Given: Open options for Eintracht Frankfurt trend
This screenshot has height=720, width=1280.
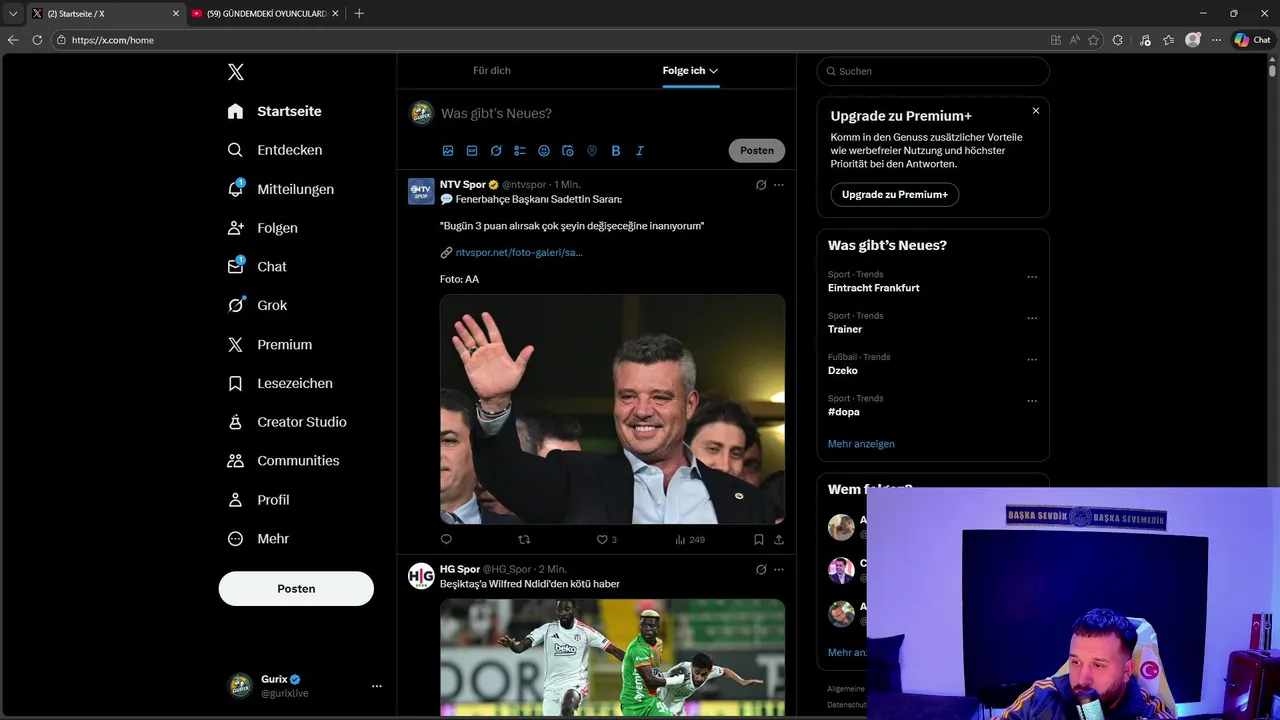Looking at the screenshot, I should pyautogui.click(x=1032, y=278).
